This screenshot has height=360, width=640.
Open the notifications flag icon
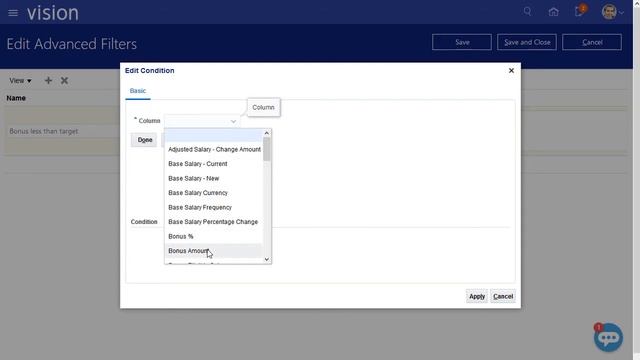(x=580, y=11)
